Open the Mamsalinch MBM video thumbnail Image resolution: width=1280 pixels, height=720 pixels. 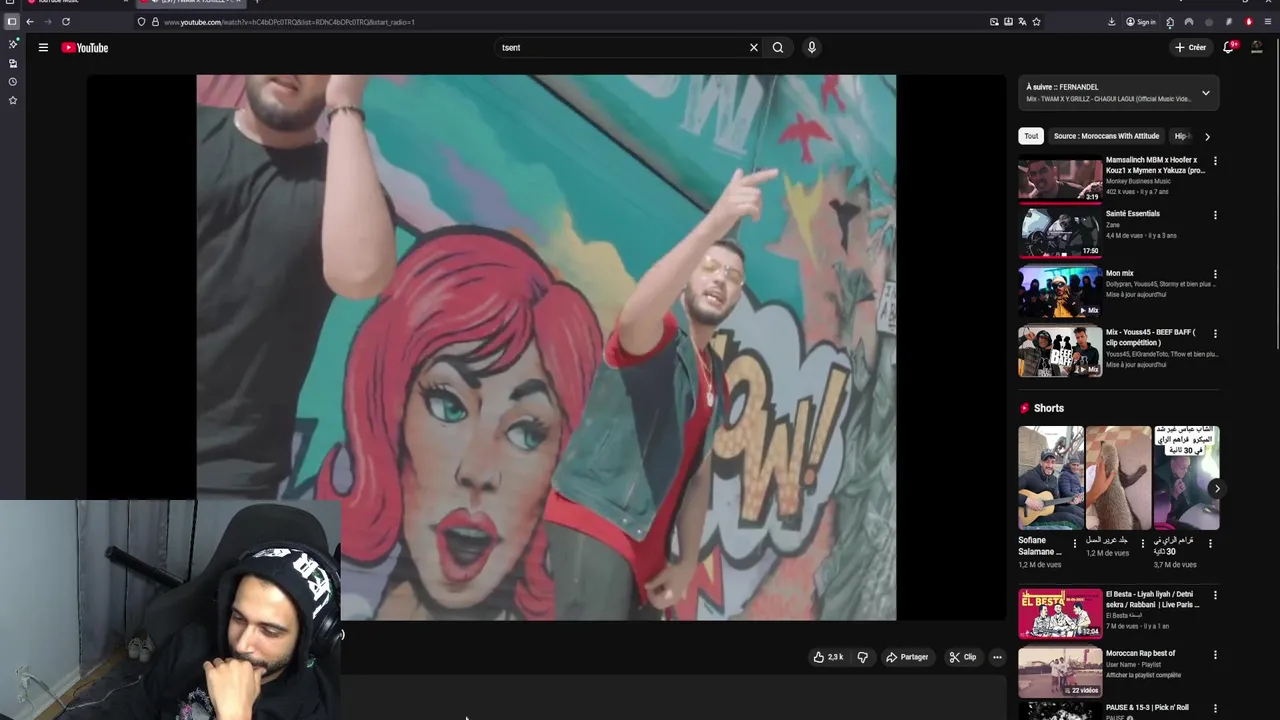point(1060,178)
